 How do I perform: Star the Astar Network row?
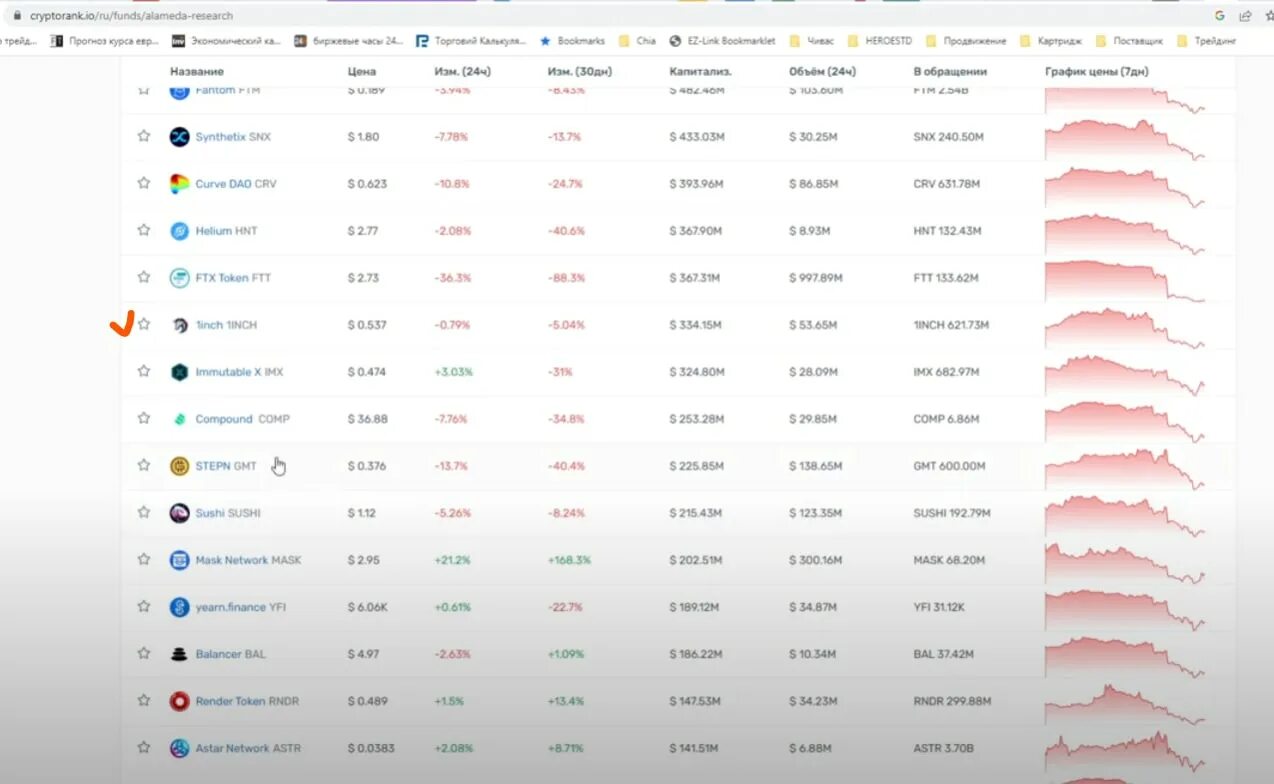pos(144,747)
